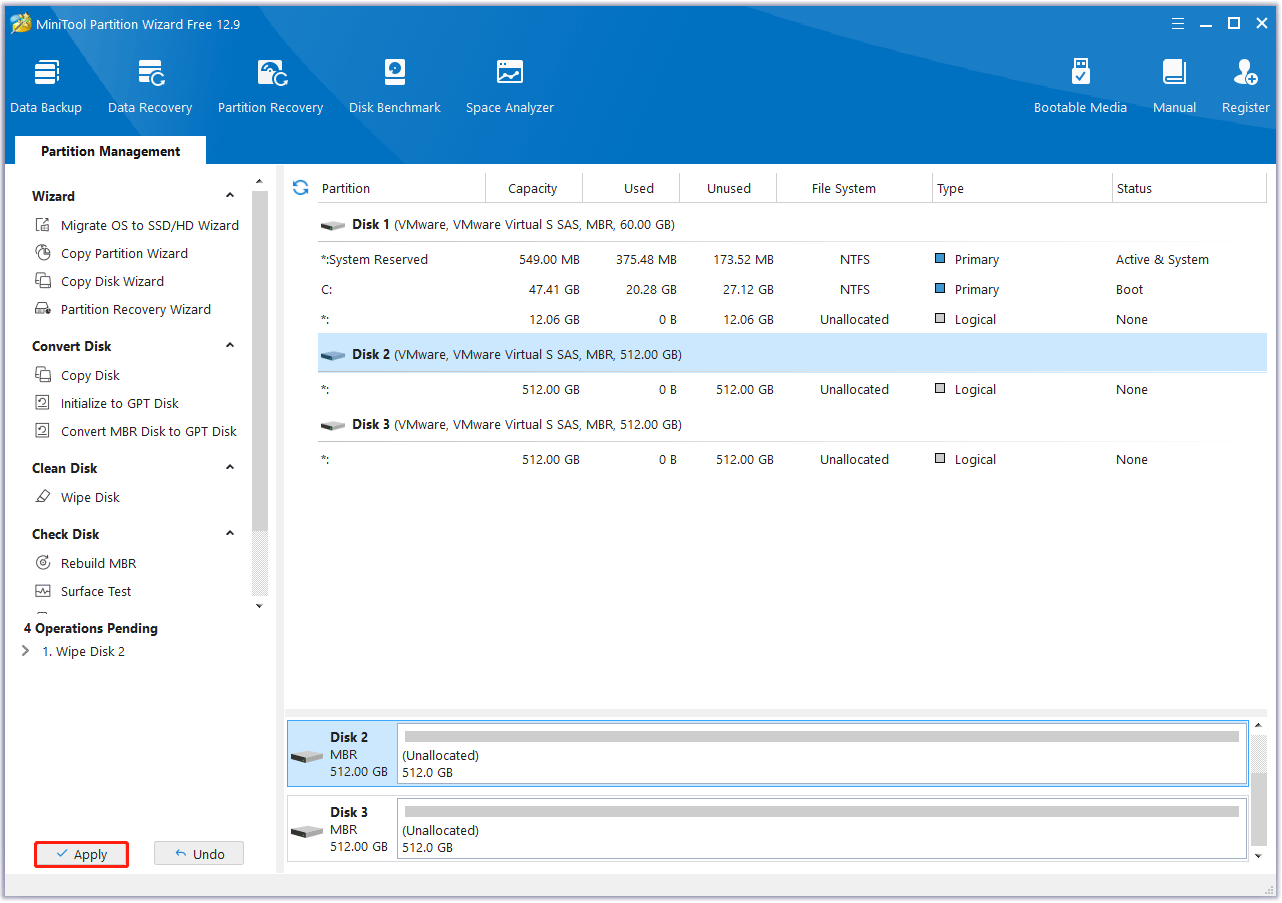Click the Type column header

point(1022,188)
